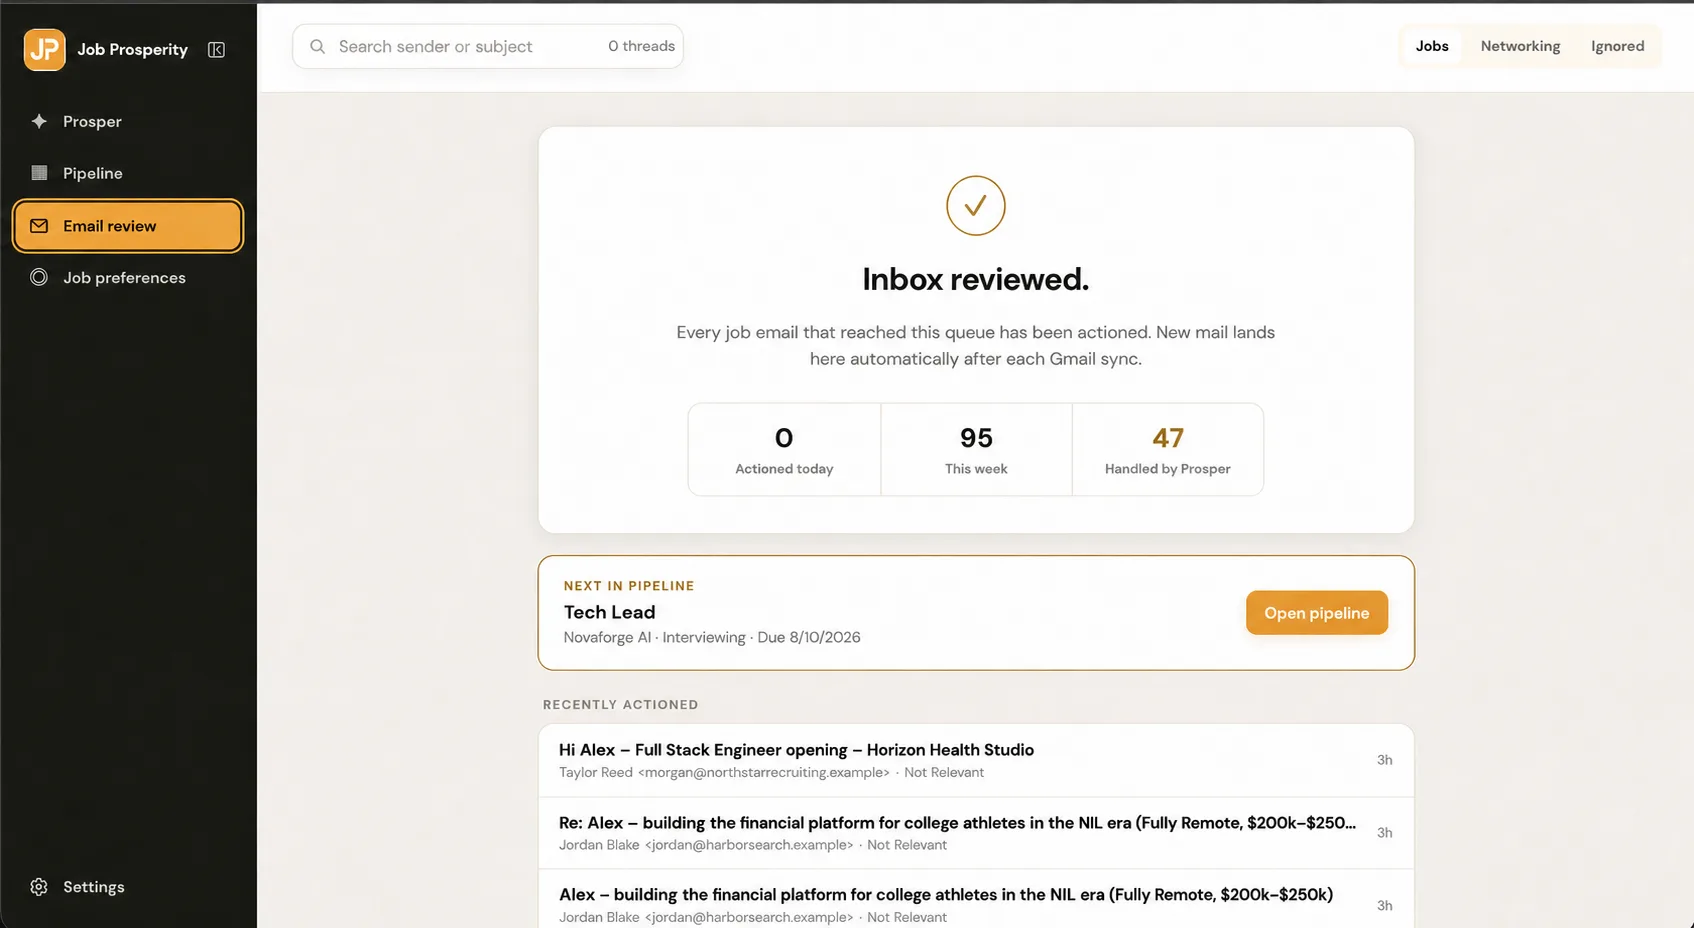Click the Settings gear icon
The image size is (1694, 928).
point(39,887)
